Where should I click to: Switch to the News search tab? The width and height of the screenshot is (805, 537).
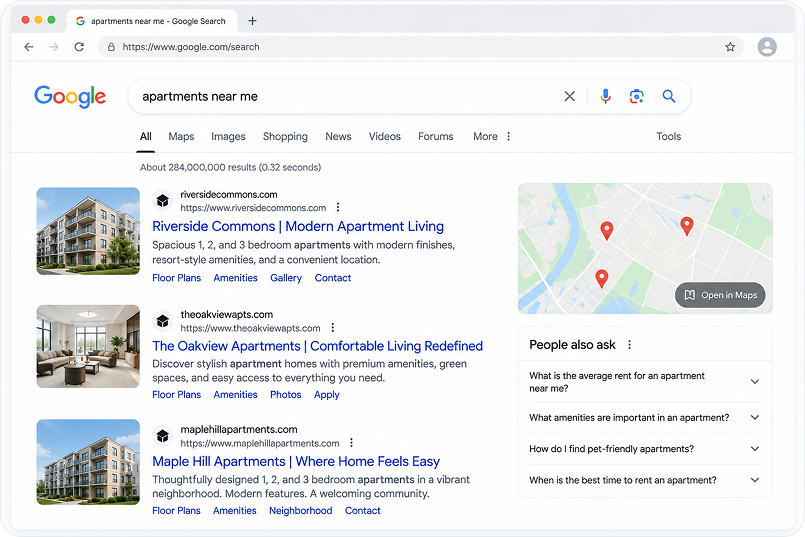point(338,137)
